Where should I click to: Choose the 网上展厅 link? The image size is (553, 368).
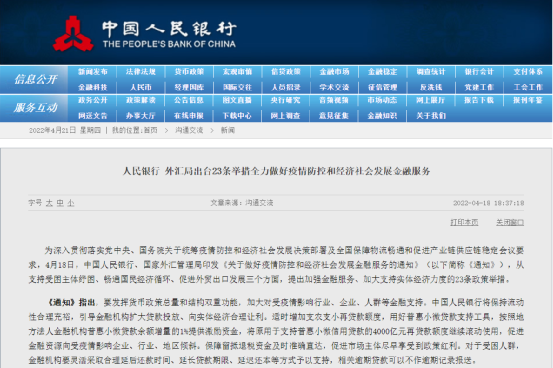tap(431, 100)
